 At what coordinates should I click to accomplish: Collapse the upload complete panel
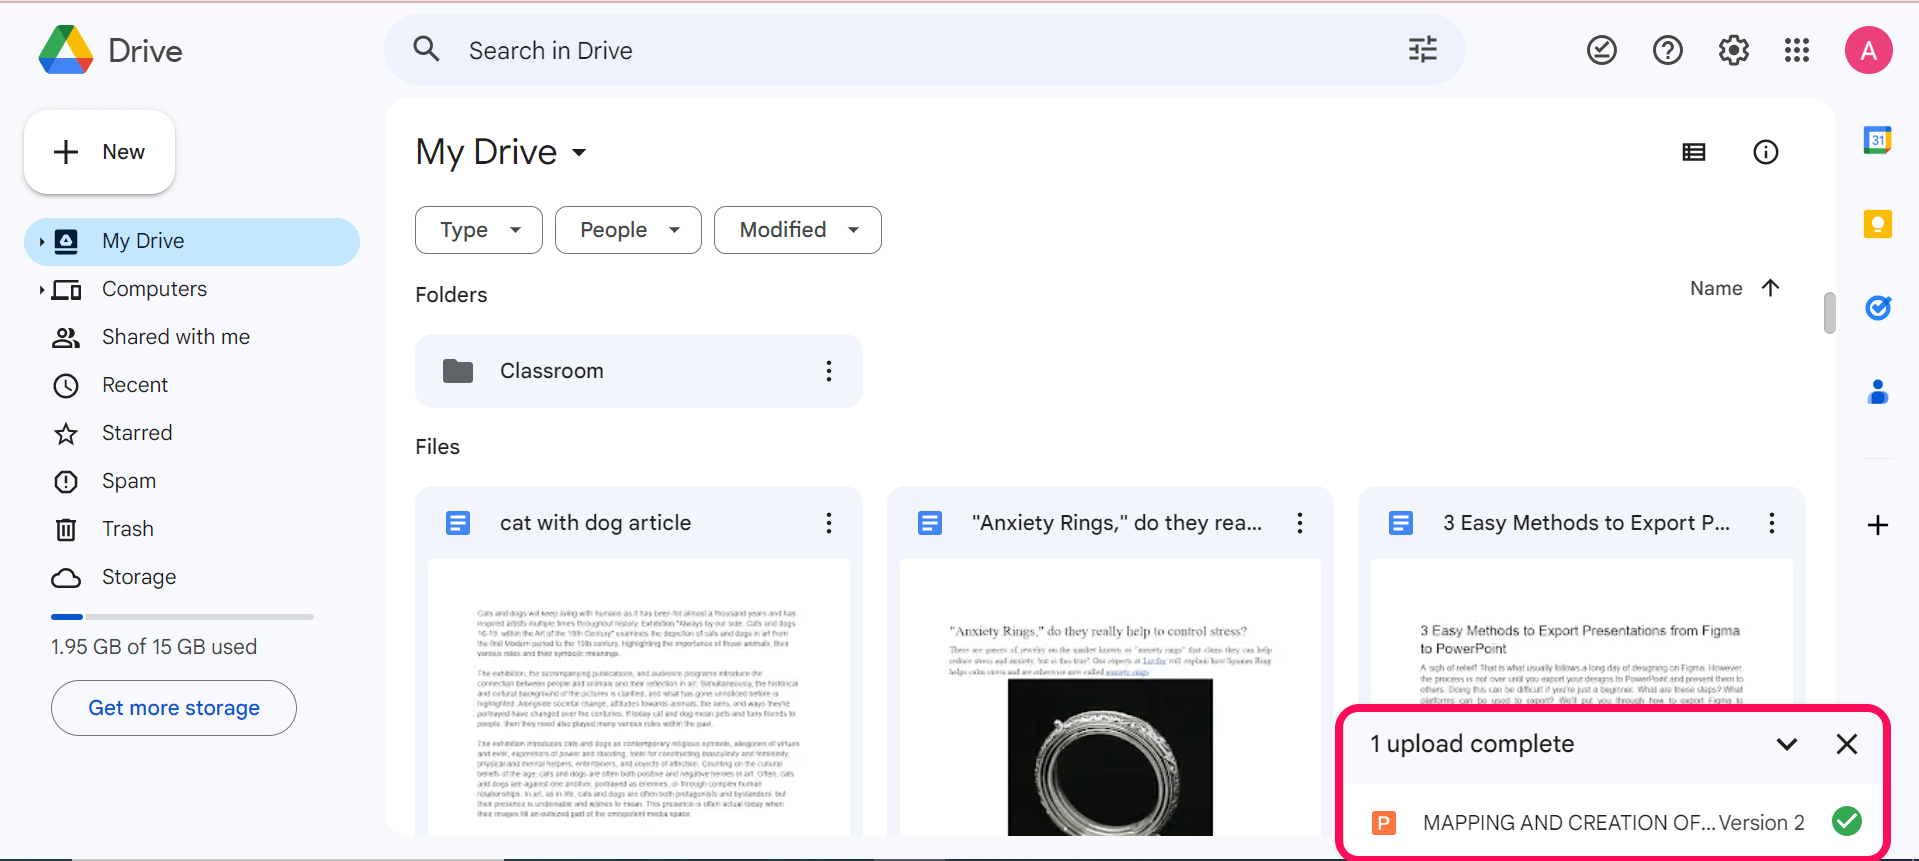[x=1786, y=744]
